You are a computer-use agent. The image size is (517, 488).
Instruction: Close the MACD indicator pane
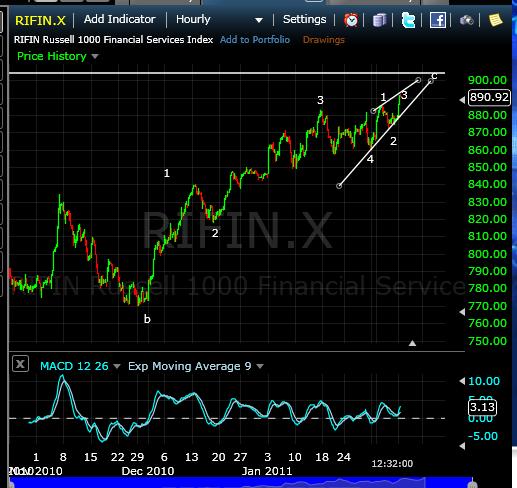[x=20, y=364]
